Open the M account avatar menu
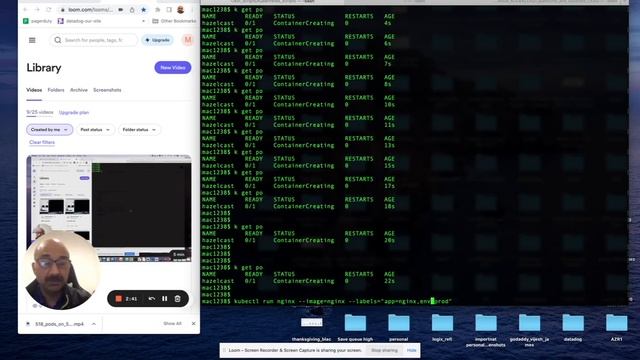This screenshot has height=360, width=640. tap(188, 40)
